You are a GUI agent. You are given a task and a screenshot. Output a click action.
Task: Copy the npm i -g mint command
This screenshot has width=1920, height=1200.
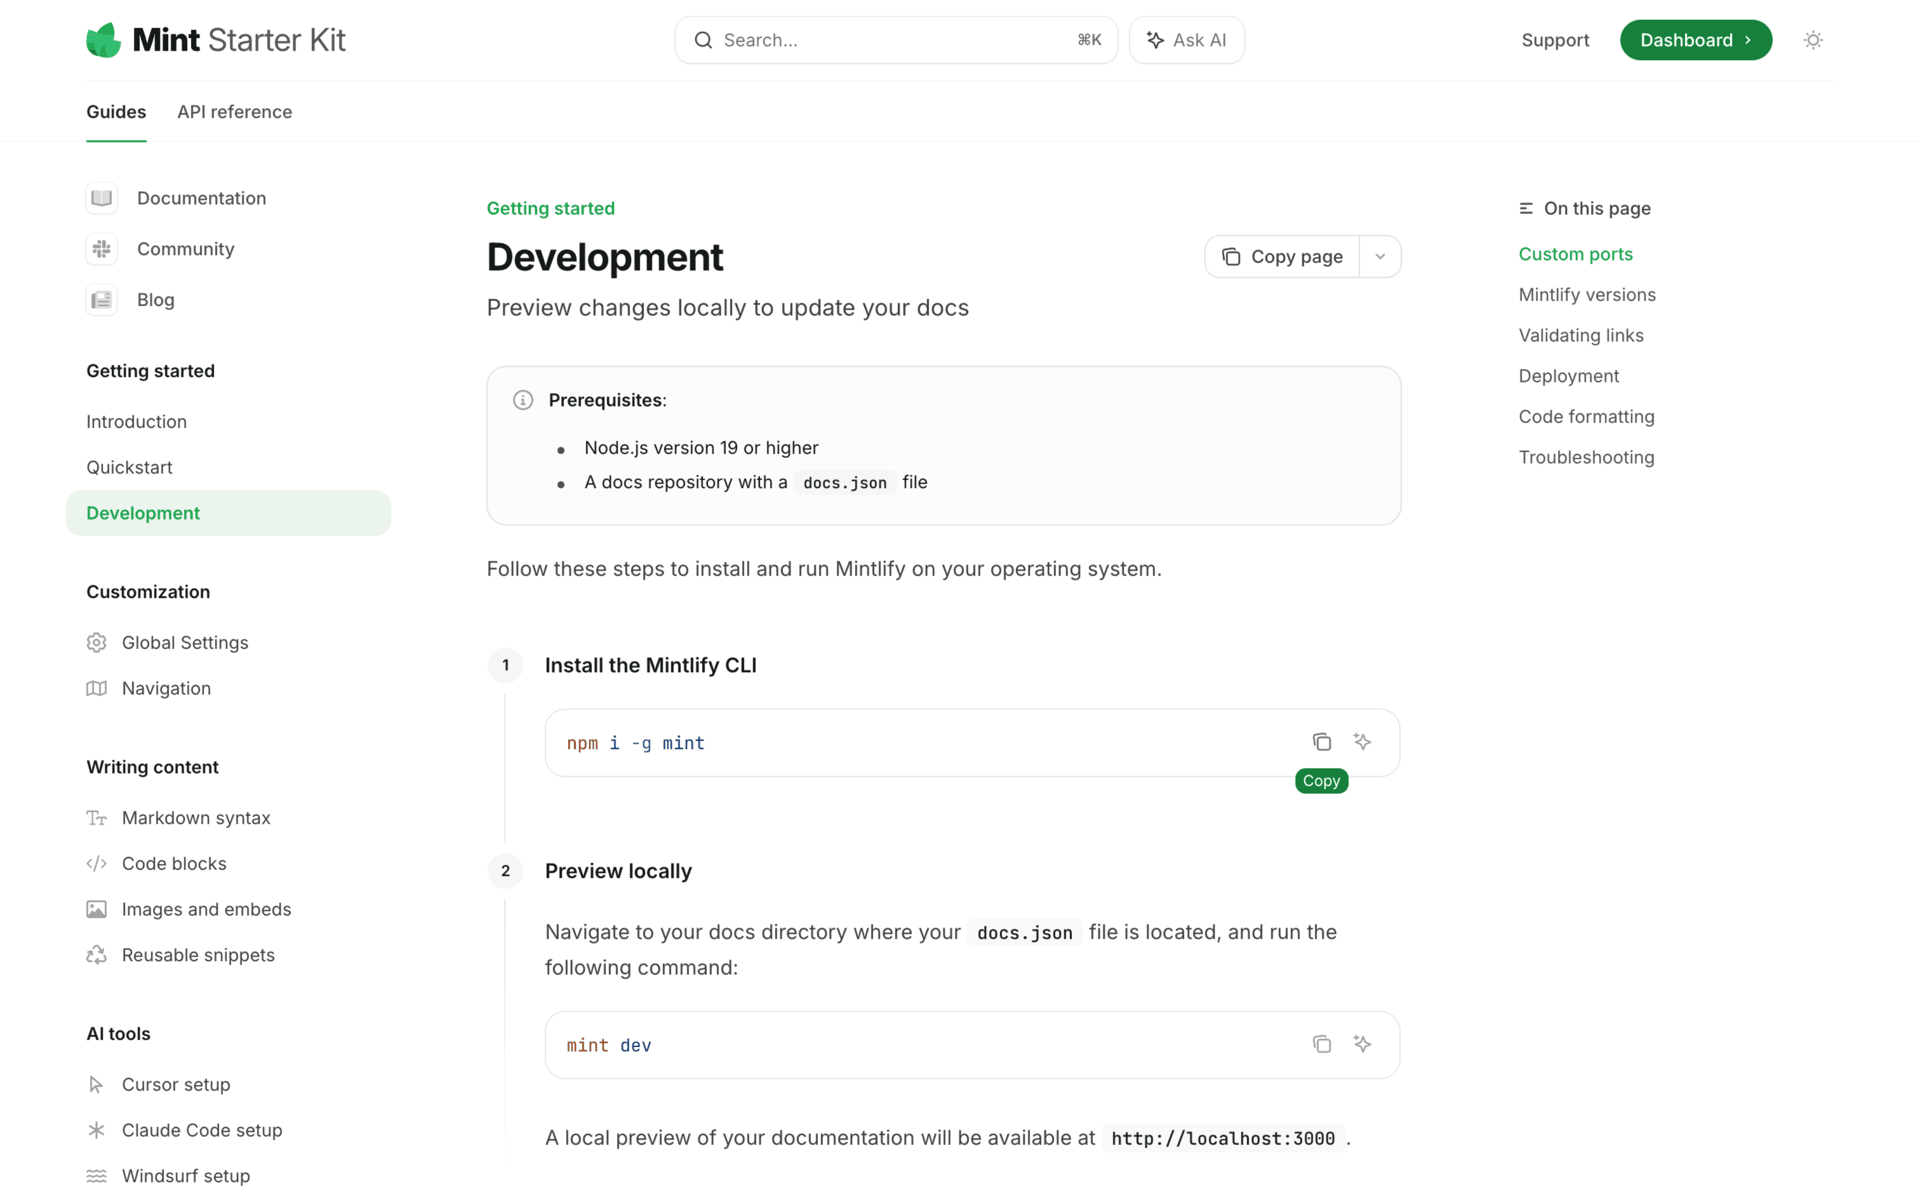[x=1322, y=742]
